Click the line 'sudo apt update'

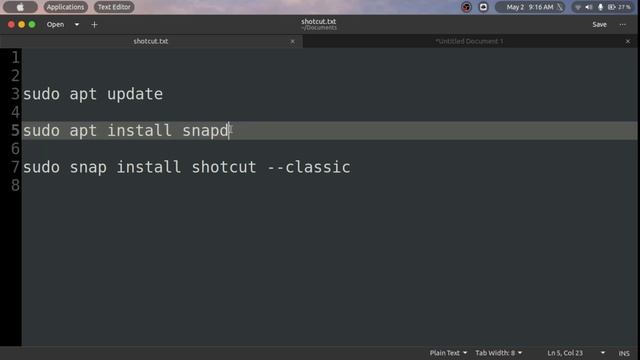93,94
